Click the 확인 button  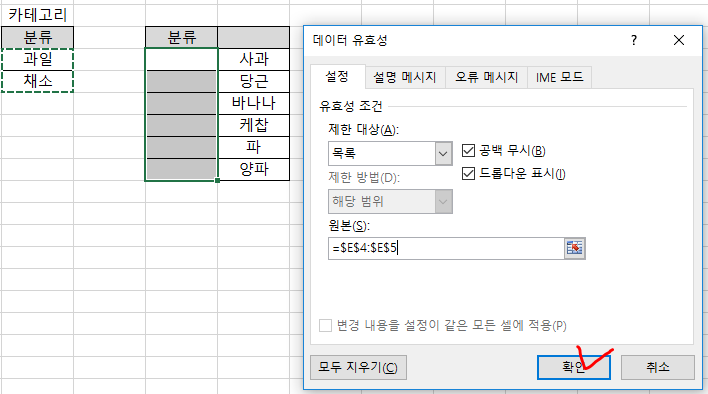tap(573, 367)
